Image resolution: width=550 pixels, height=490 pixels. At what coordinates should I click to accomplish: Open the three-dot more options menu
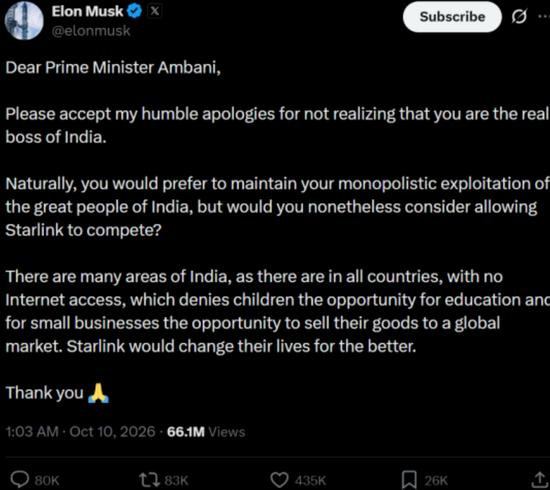tap(544, 16)
